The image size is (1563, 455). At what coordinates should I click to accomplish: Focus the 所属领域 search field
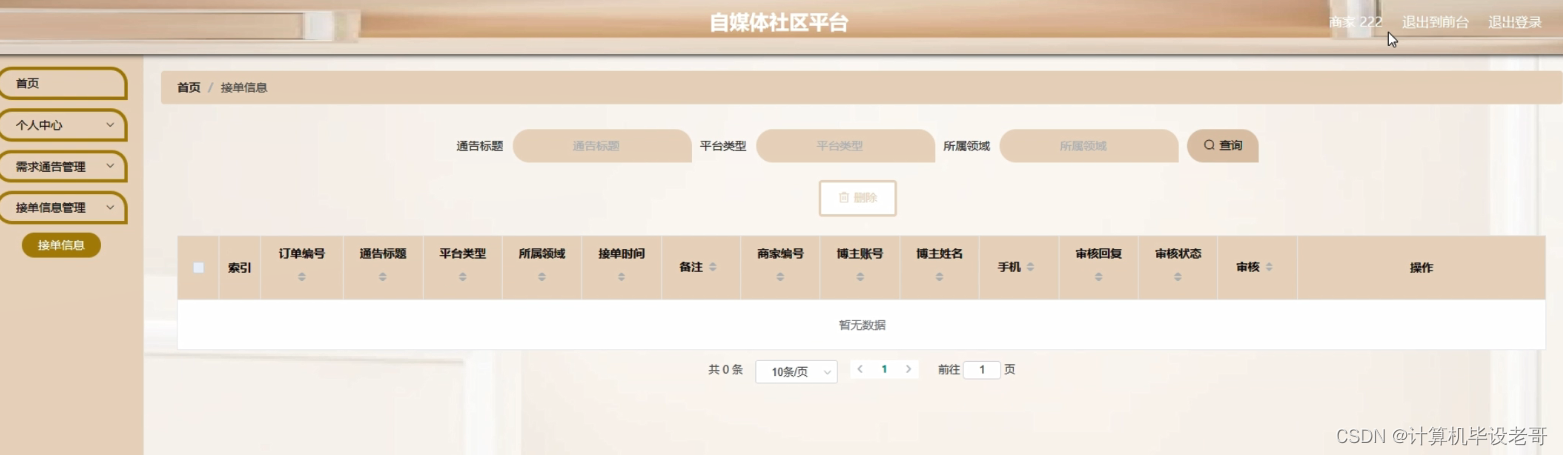click(x=1088, y=145)
